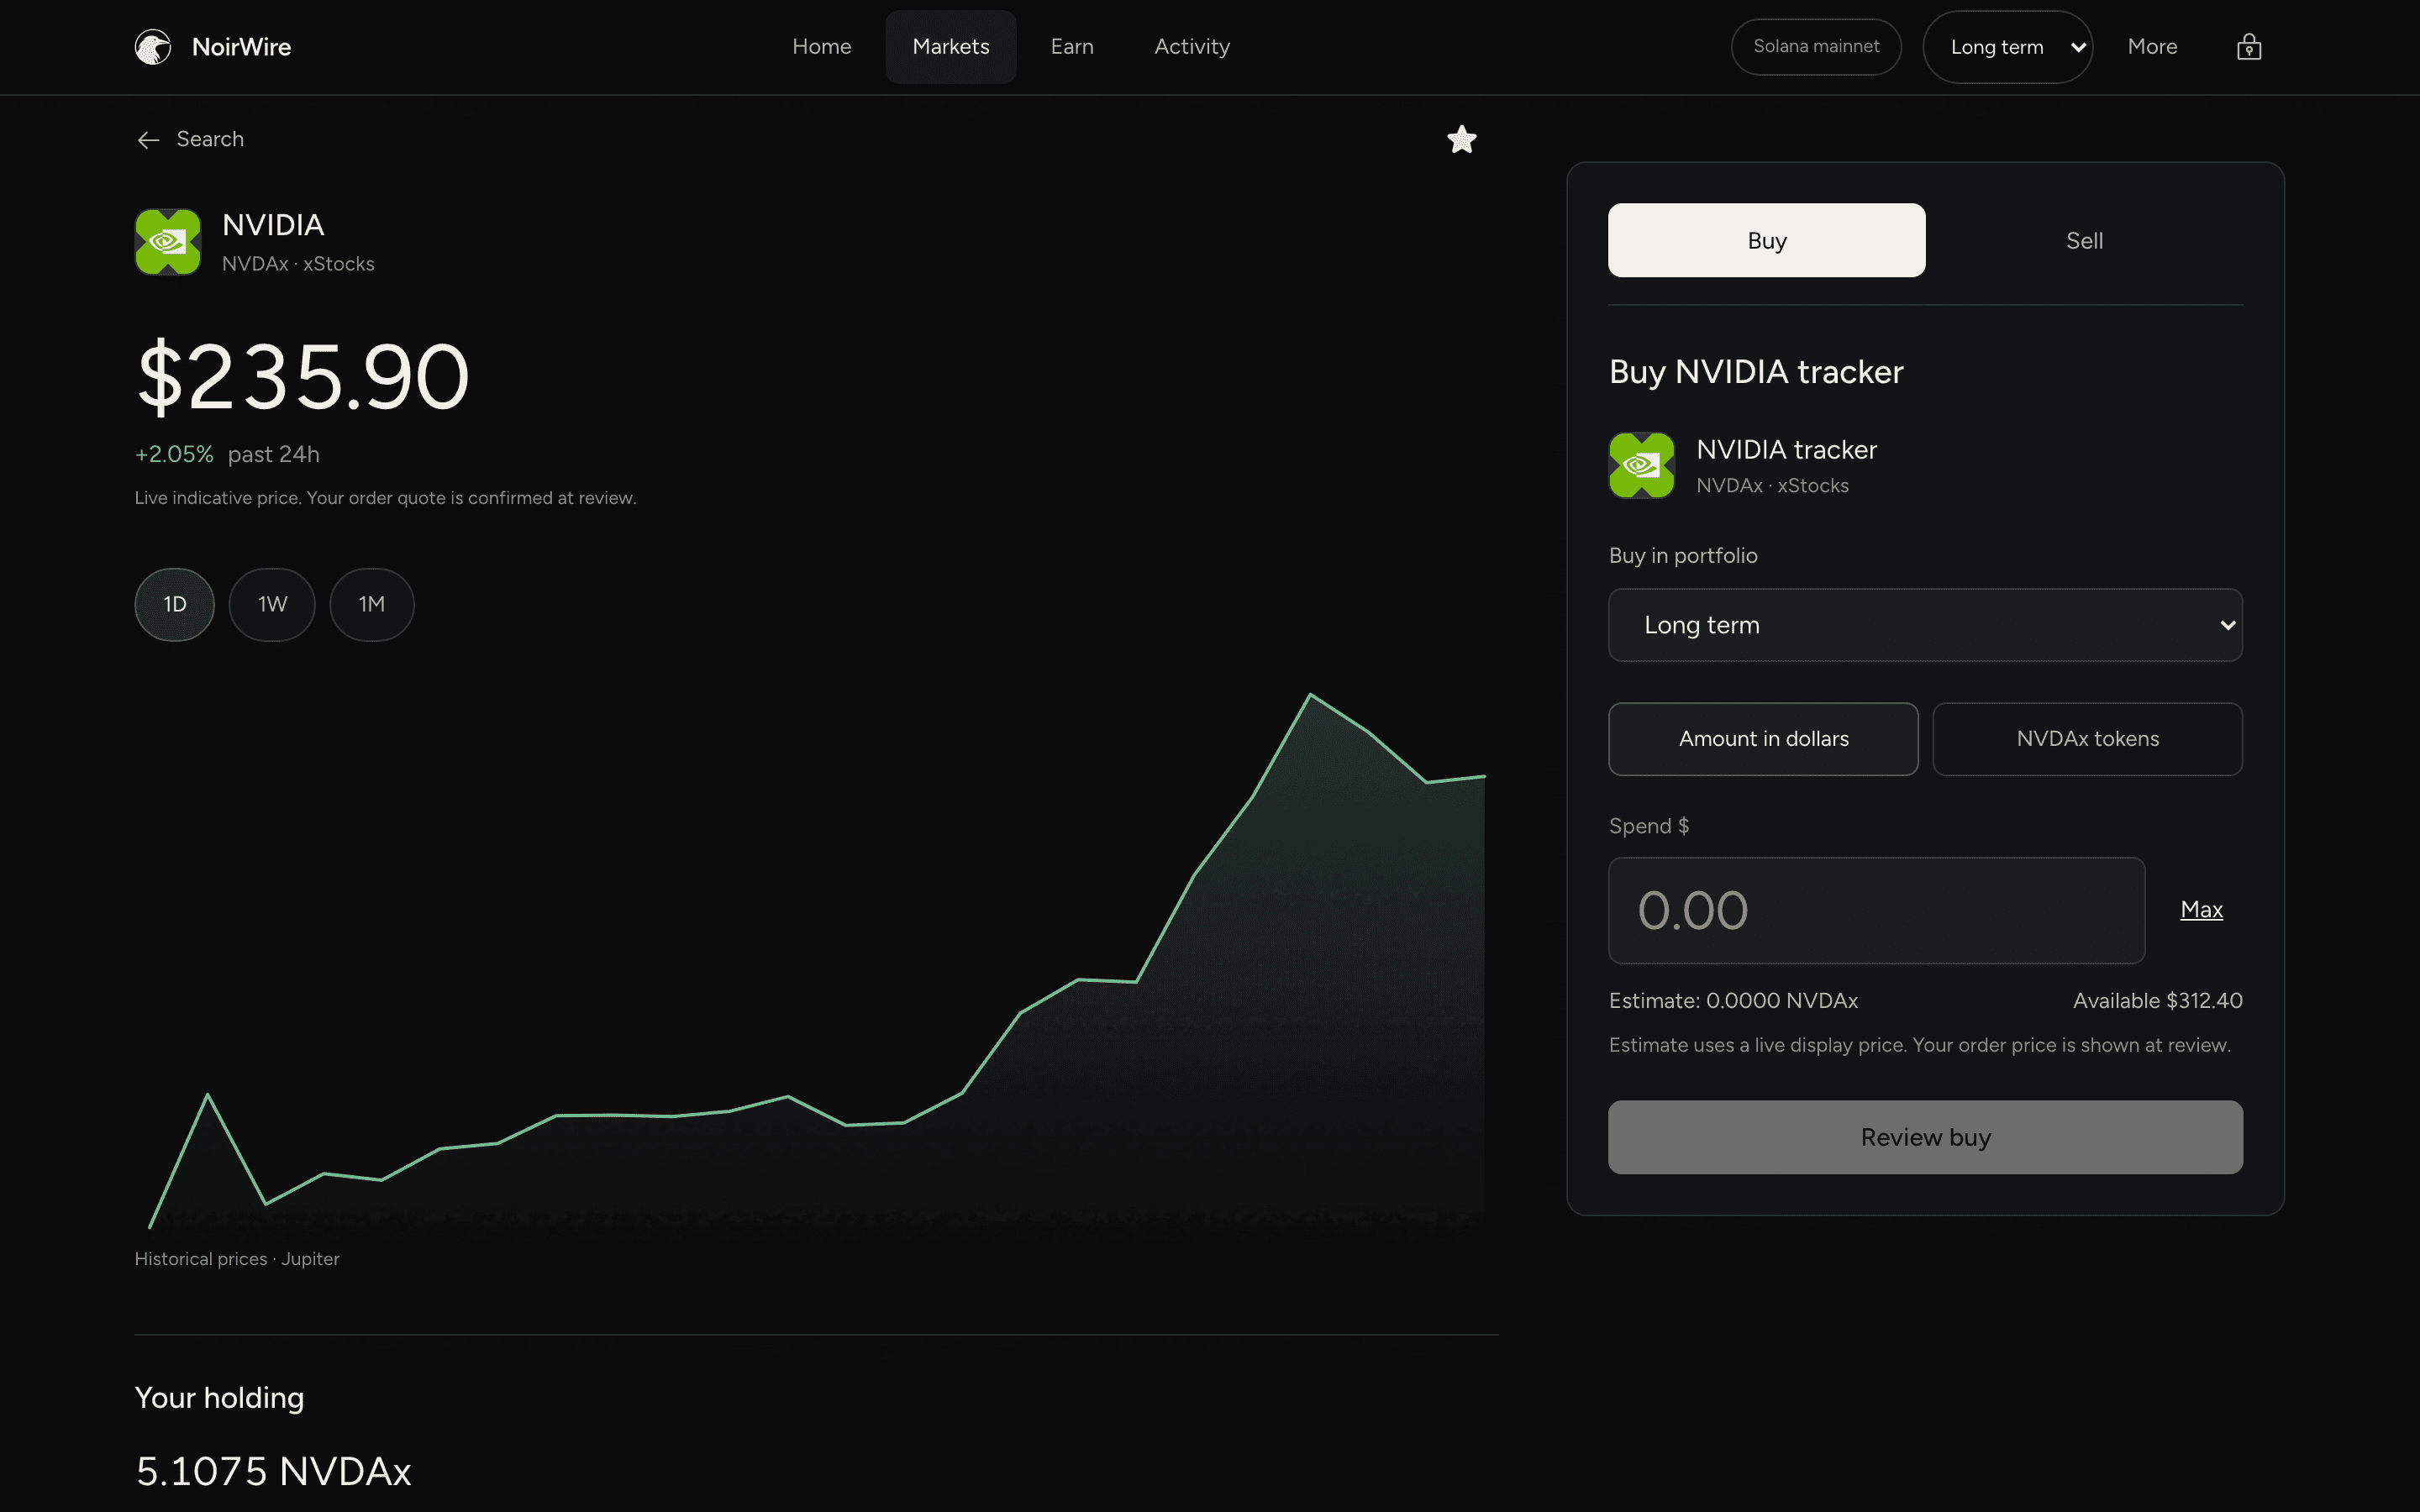Select the 1W chart range
The image size is (2420, 1512).
(x=272, y=604)
